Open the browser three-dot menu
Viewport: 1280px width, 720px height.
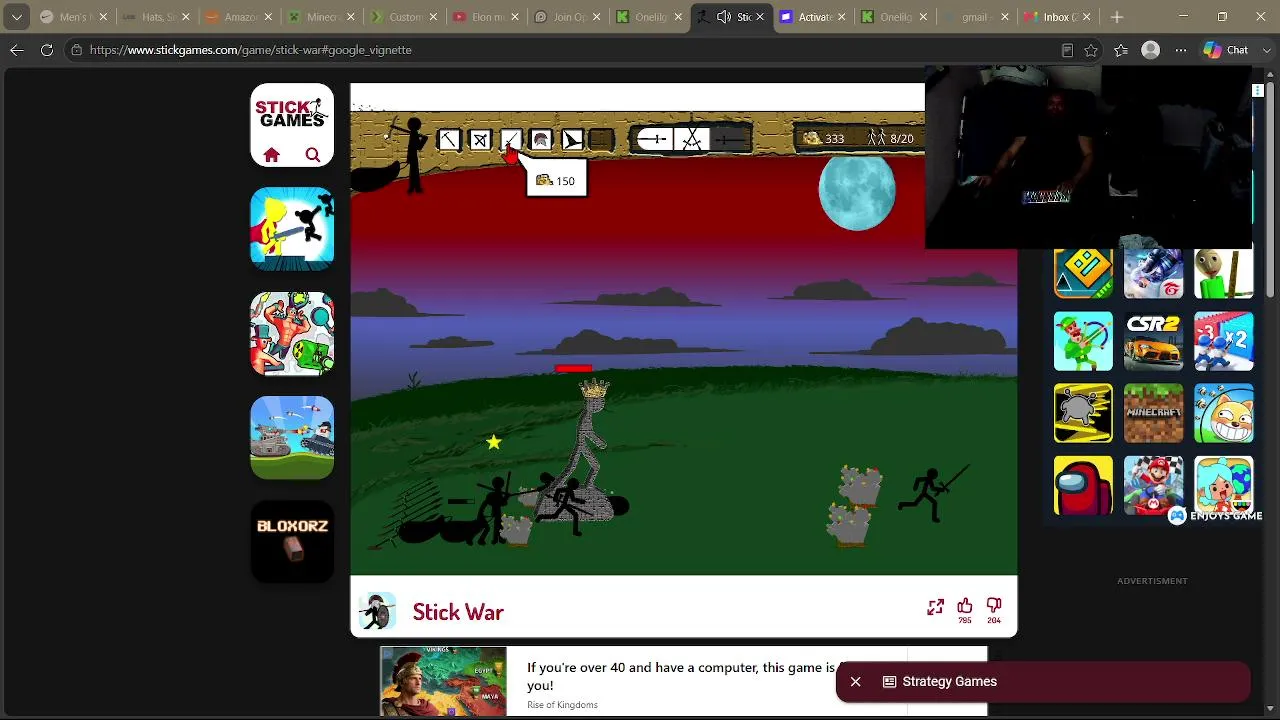[x=1181, y=50]
